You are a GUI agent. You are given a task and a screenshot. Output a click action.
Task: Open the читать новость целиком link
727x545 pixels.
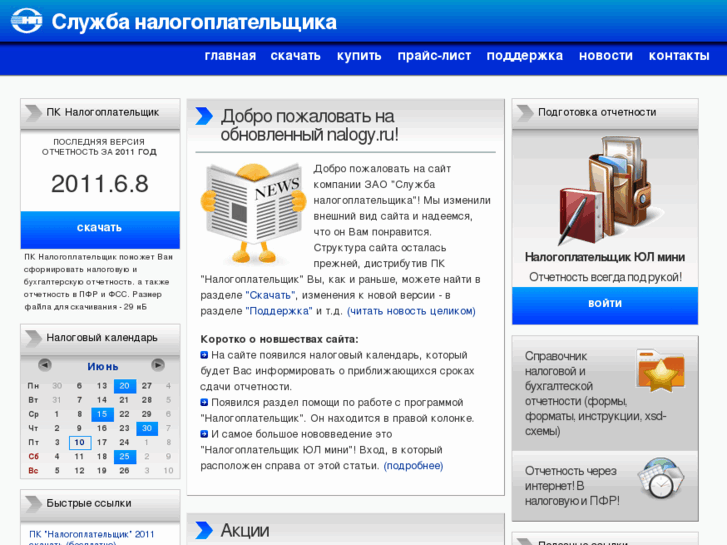pyautogui.click(x=411, y=311)
